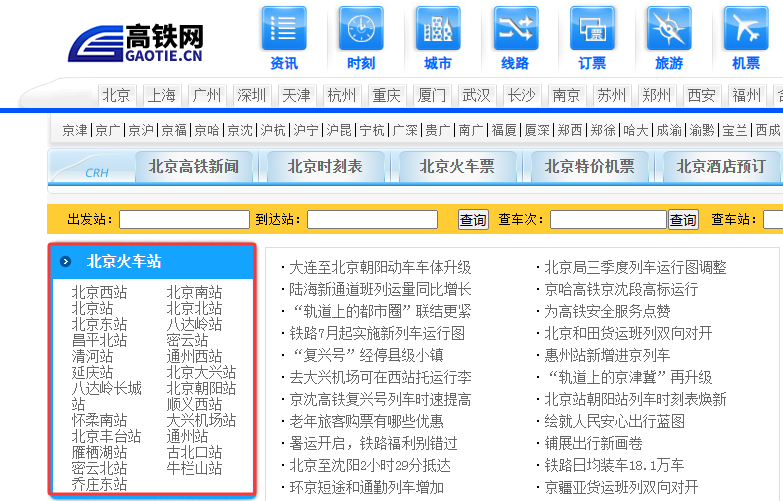783x501 pixels.
Task: Switch to 北京高铁新闻 tab
Action: (194, 167)
